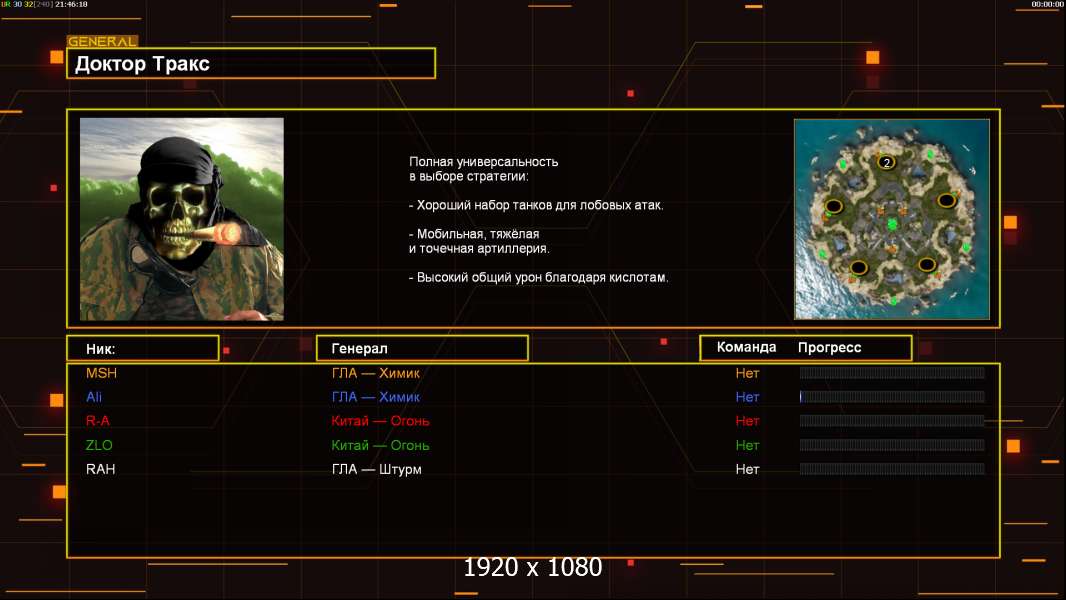Select player name R-A
The width and height of the screenshot is (1066, 600).
(98, 421)
